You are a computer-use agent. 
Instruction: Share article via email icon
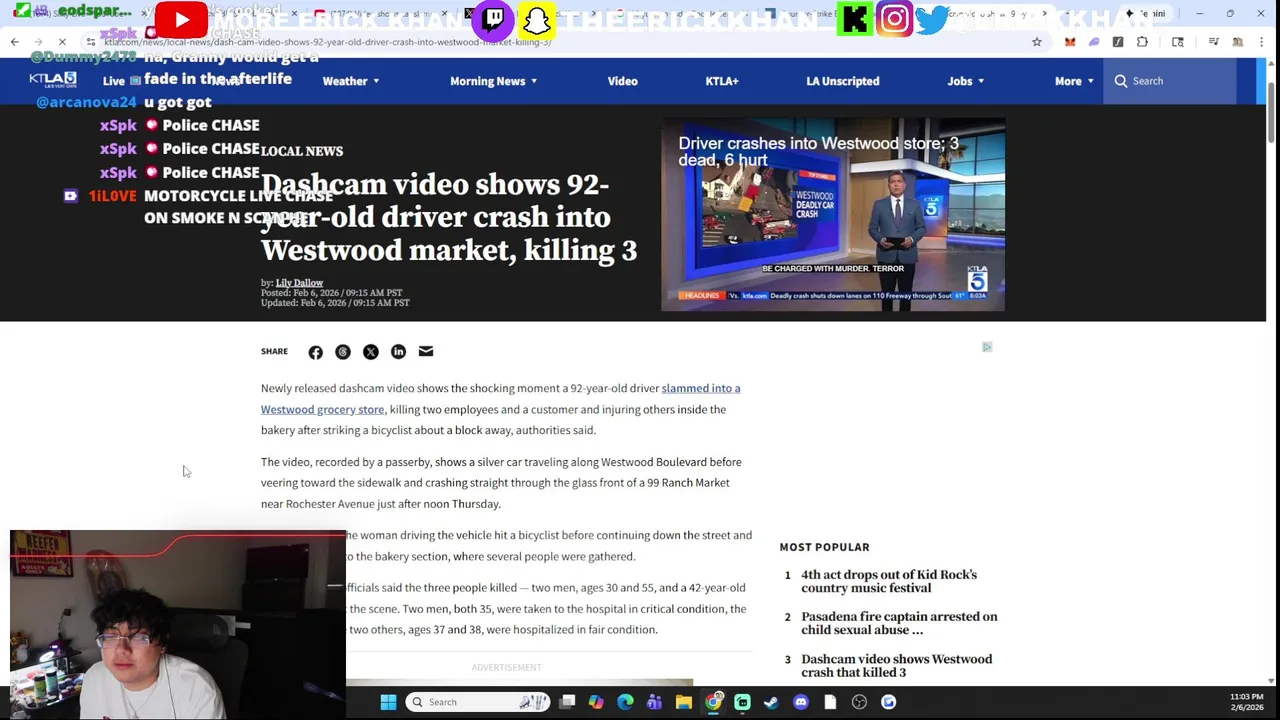[426, 352]
